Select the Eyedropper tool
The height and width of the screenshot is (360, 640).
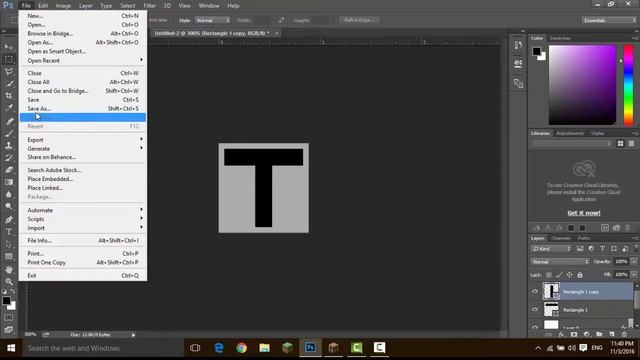[x=9, y=108]
